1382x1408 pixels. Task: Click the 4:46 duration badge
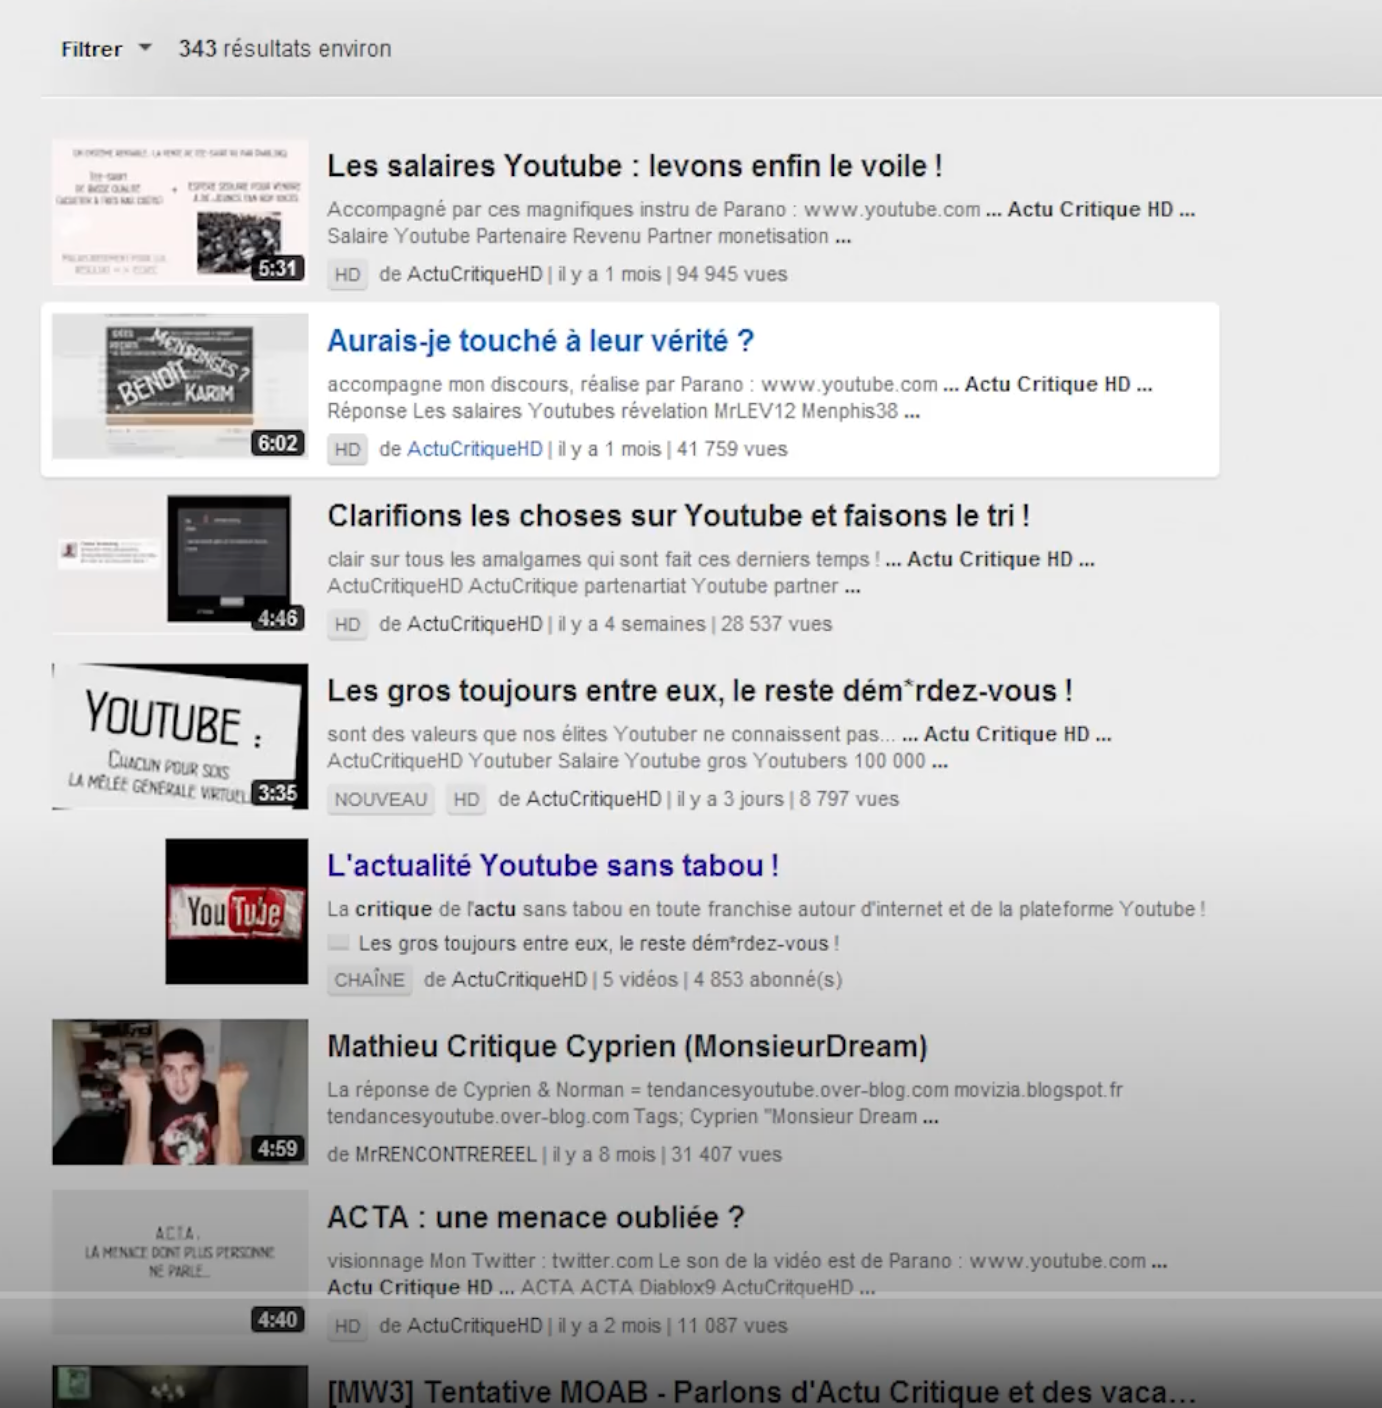tap(277, 618)
